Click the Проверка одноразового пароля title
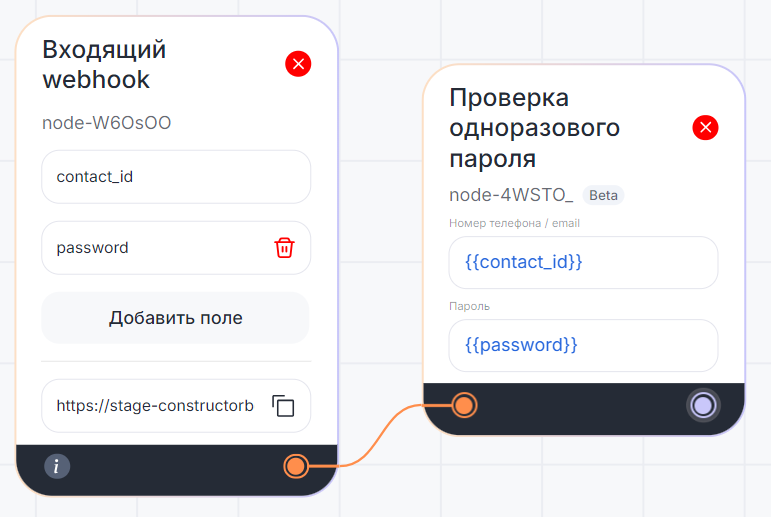 point(534,128)
